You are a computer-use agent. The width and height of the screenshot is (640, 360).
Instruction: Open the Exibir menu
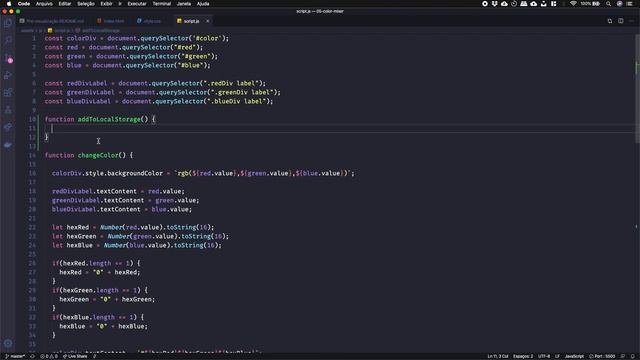pos(107,4)
